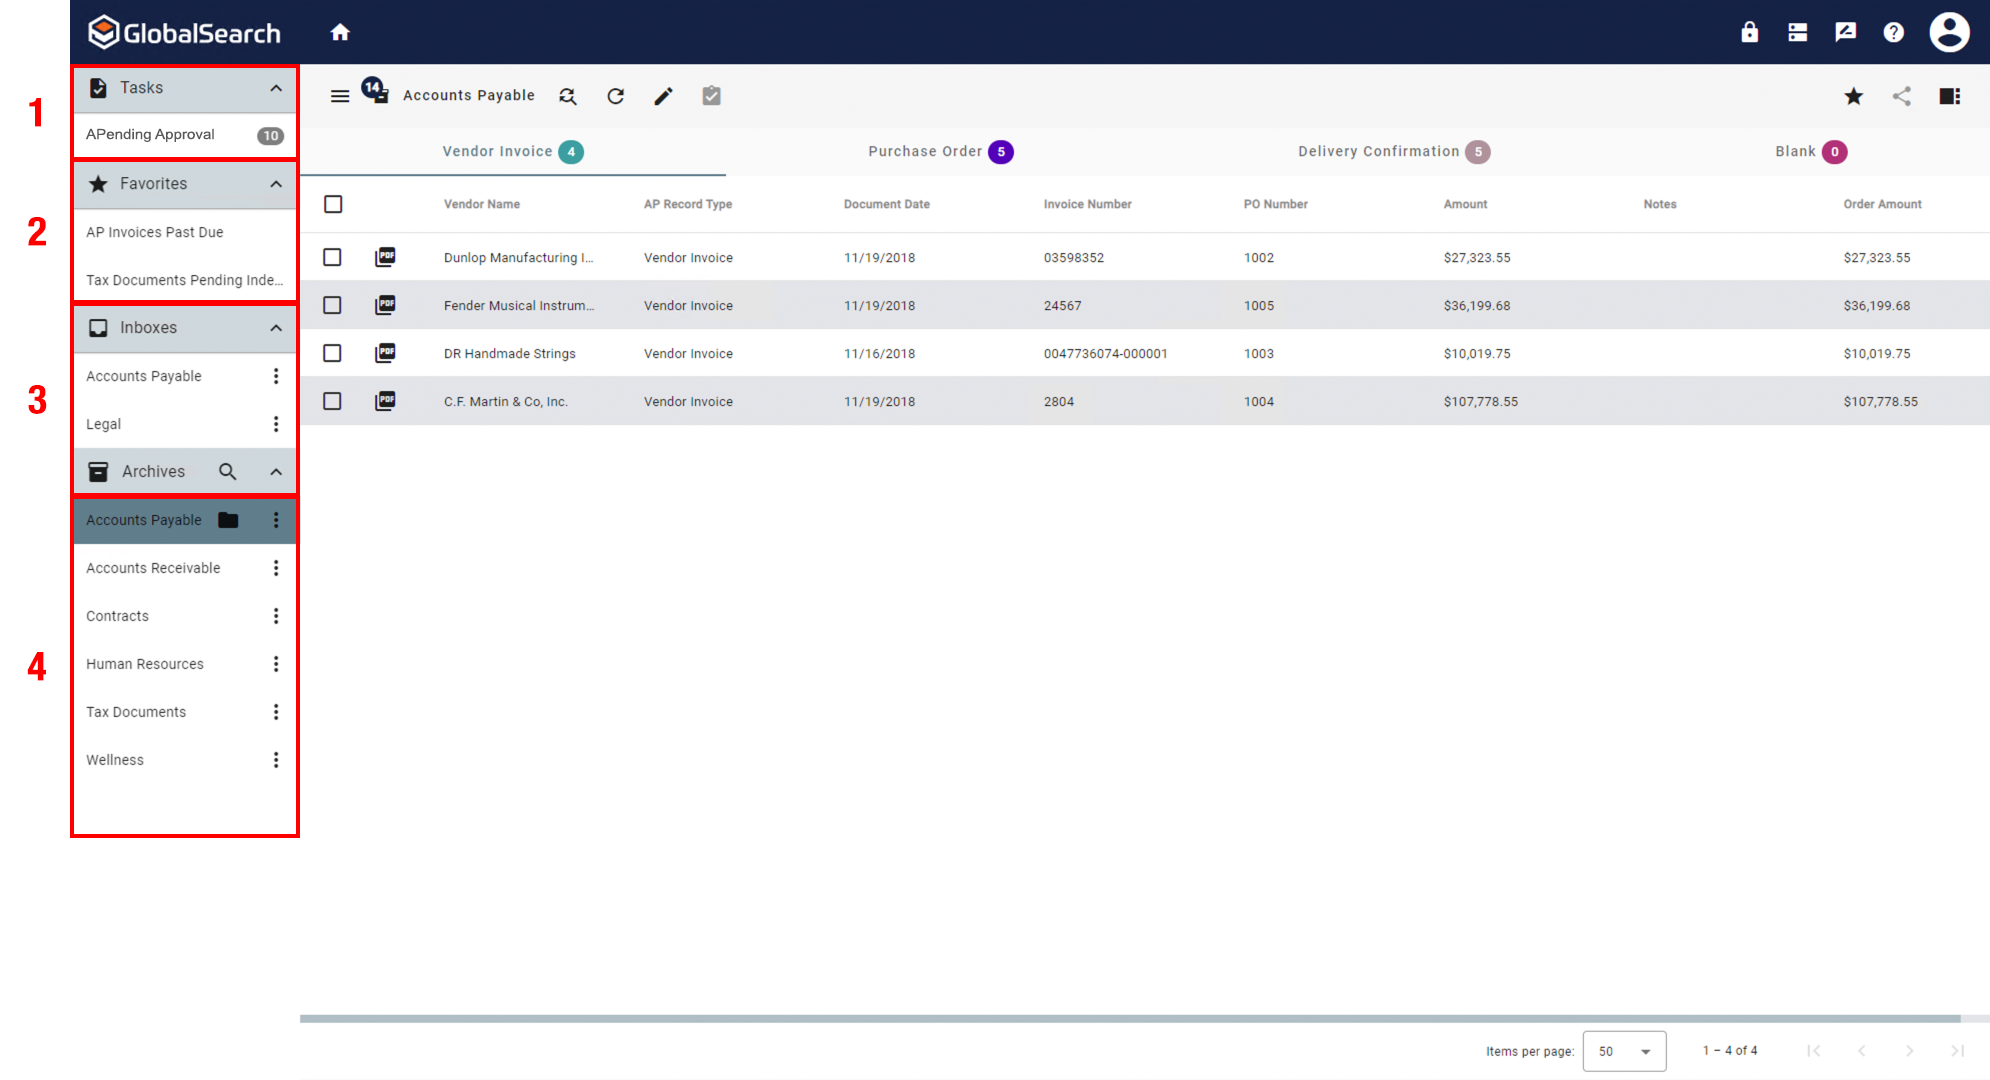Select all documents with the header checkbox
The width and height of the screenshot is (1990, 1080).
pos(332,203)
